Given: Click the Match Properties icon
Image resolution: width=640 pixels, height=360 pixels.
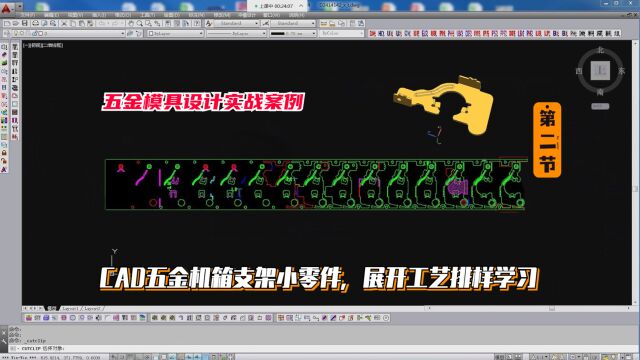Looking at the screenshot, I should pos(90,24).
